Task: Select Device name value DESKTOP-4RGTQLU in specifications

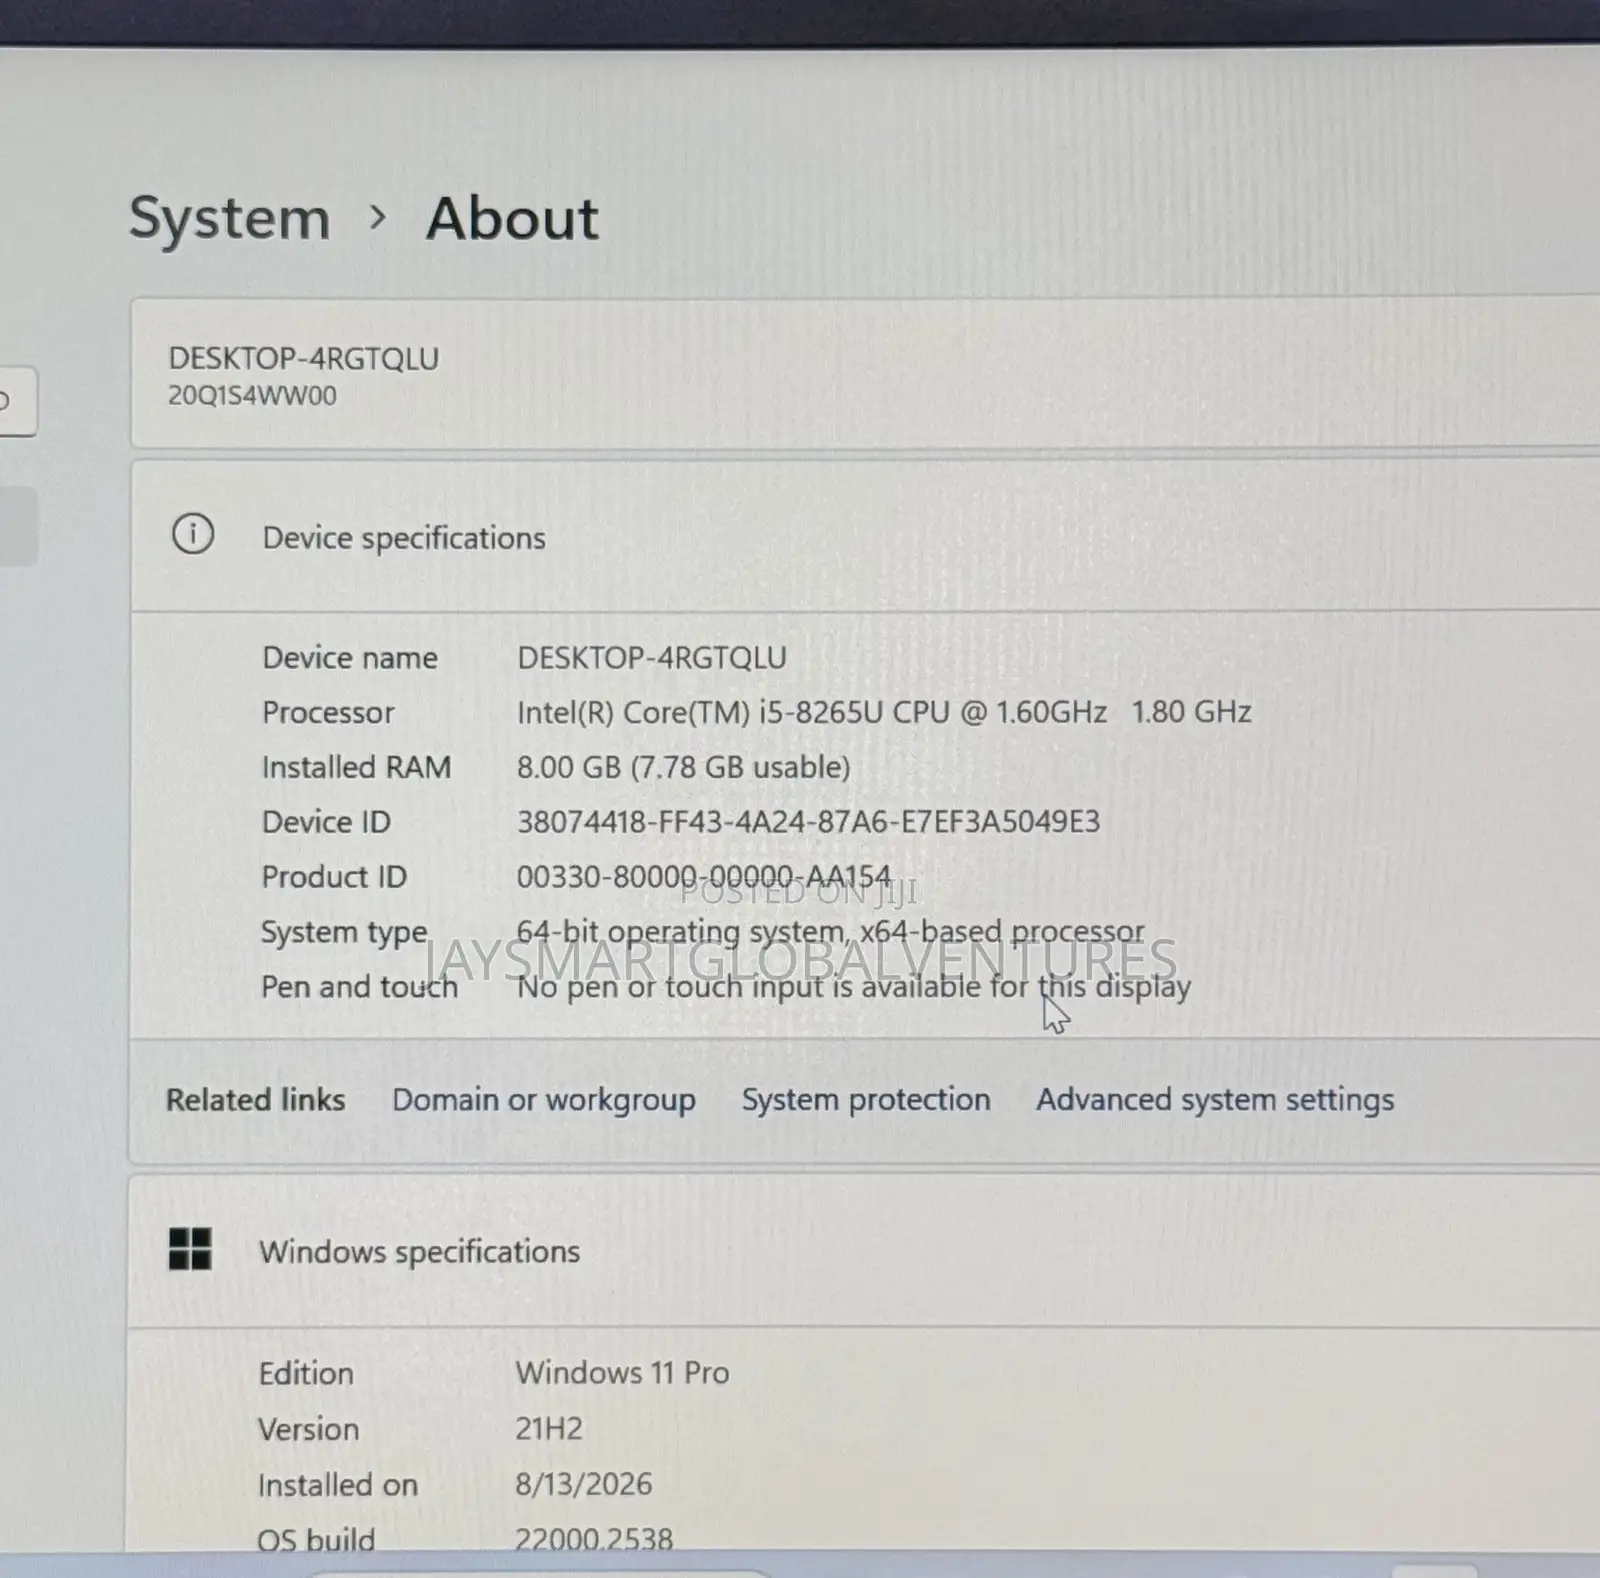Action: (x=651, y=657)
